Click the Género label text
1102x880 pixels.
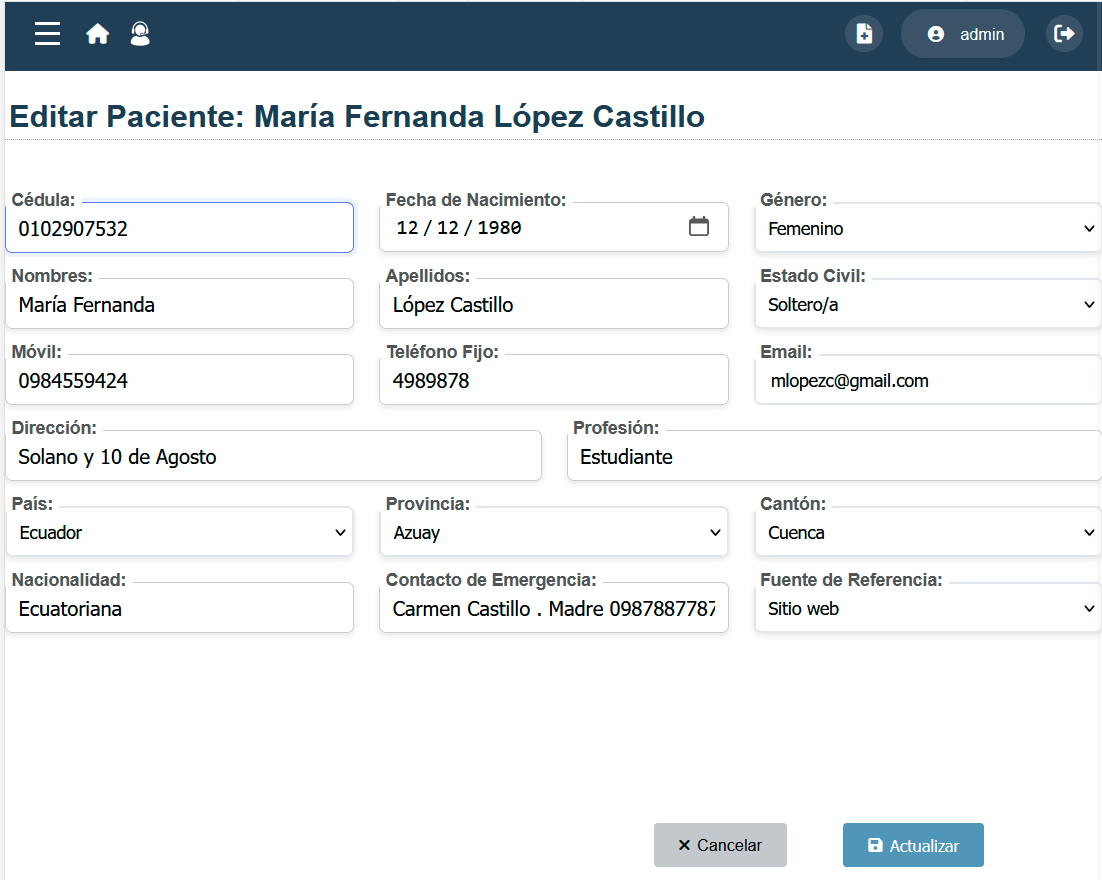(x=793, y=200)
